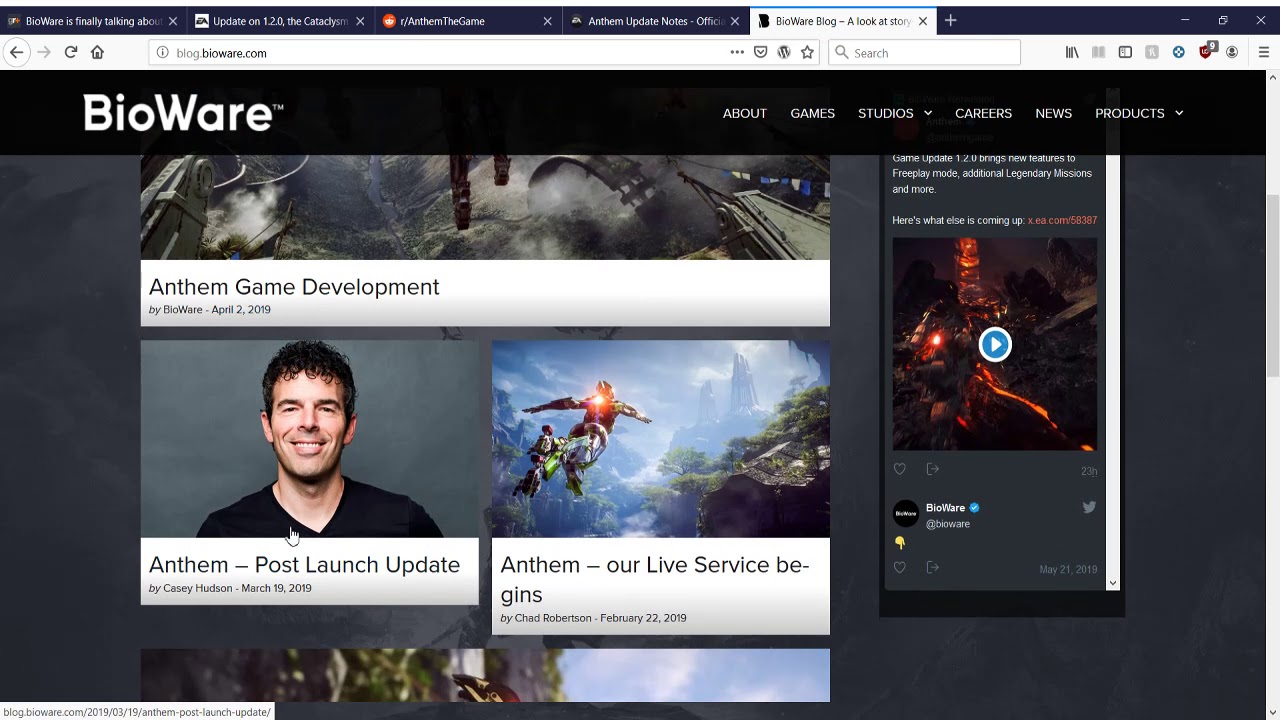Screen dimensions: 1280x720
Task: Close the r/AnthemTheGame tab
Action: click(547, 21)
